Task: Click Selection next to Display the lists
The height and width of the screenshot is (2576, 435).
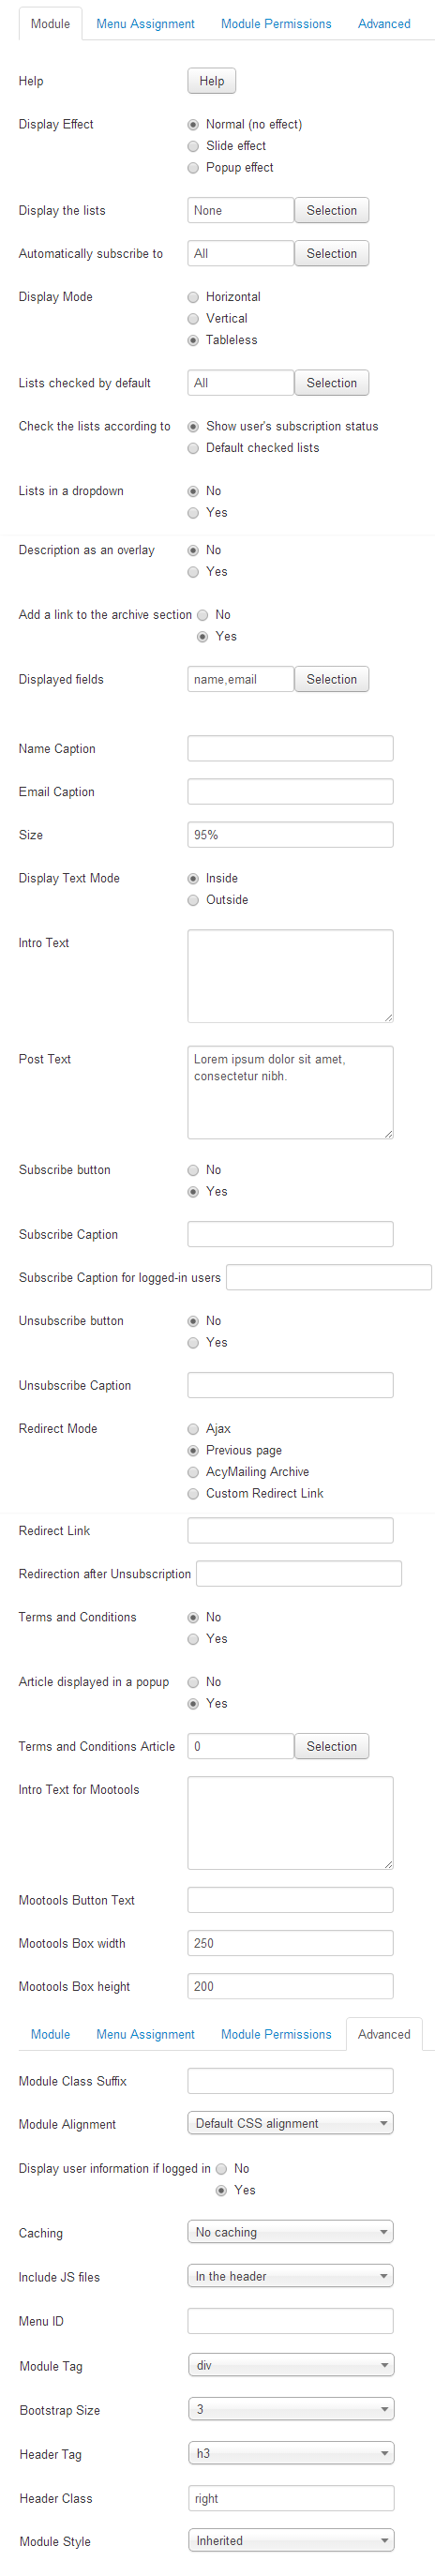Action: (x=332, y=211)
